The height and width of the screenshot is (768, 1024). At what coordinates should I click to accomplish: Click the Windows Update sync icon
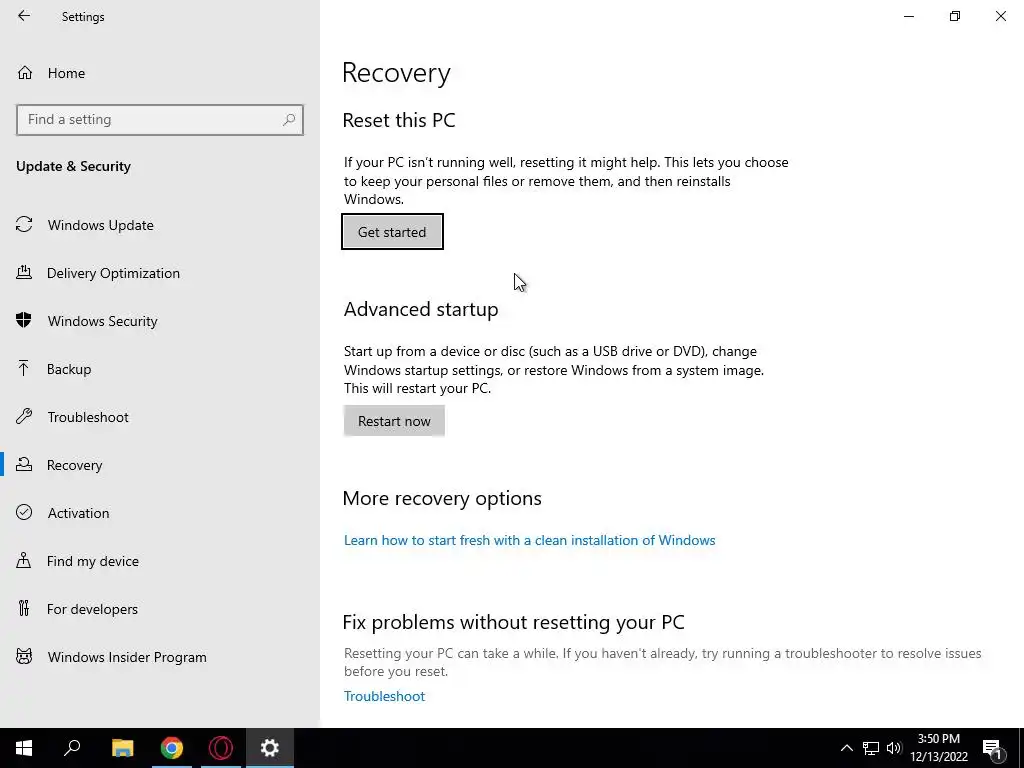24,225
